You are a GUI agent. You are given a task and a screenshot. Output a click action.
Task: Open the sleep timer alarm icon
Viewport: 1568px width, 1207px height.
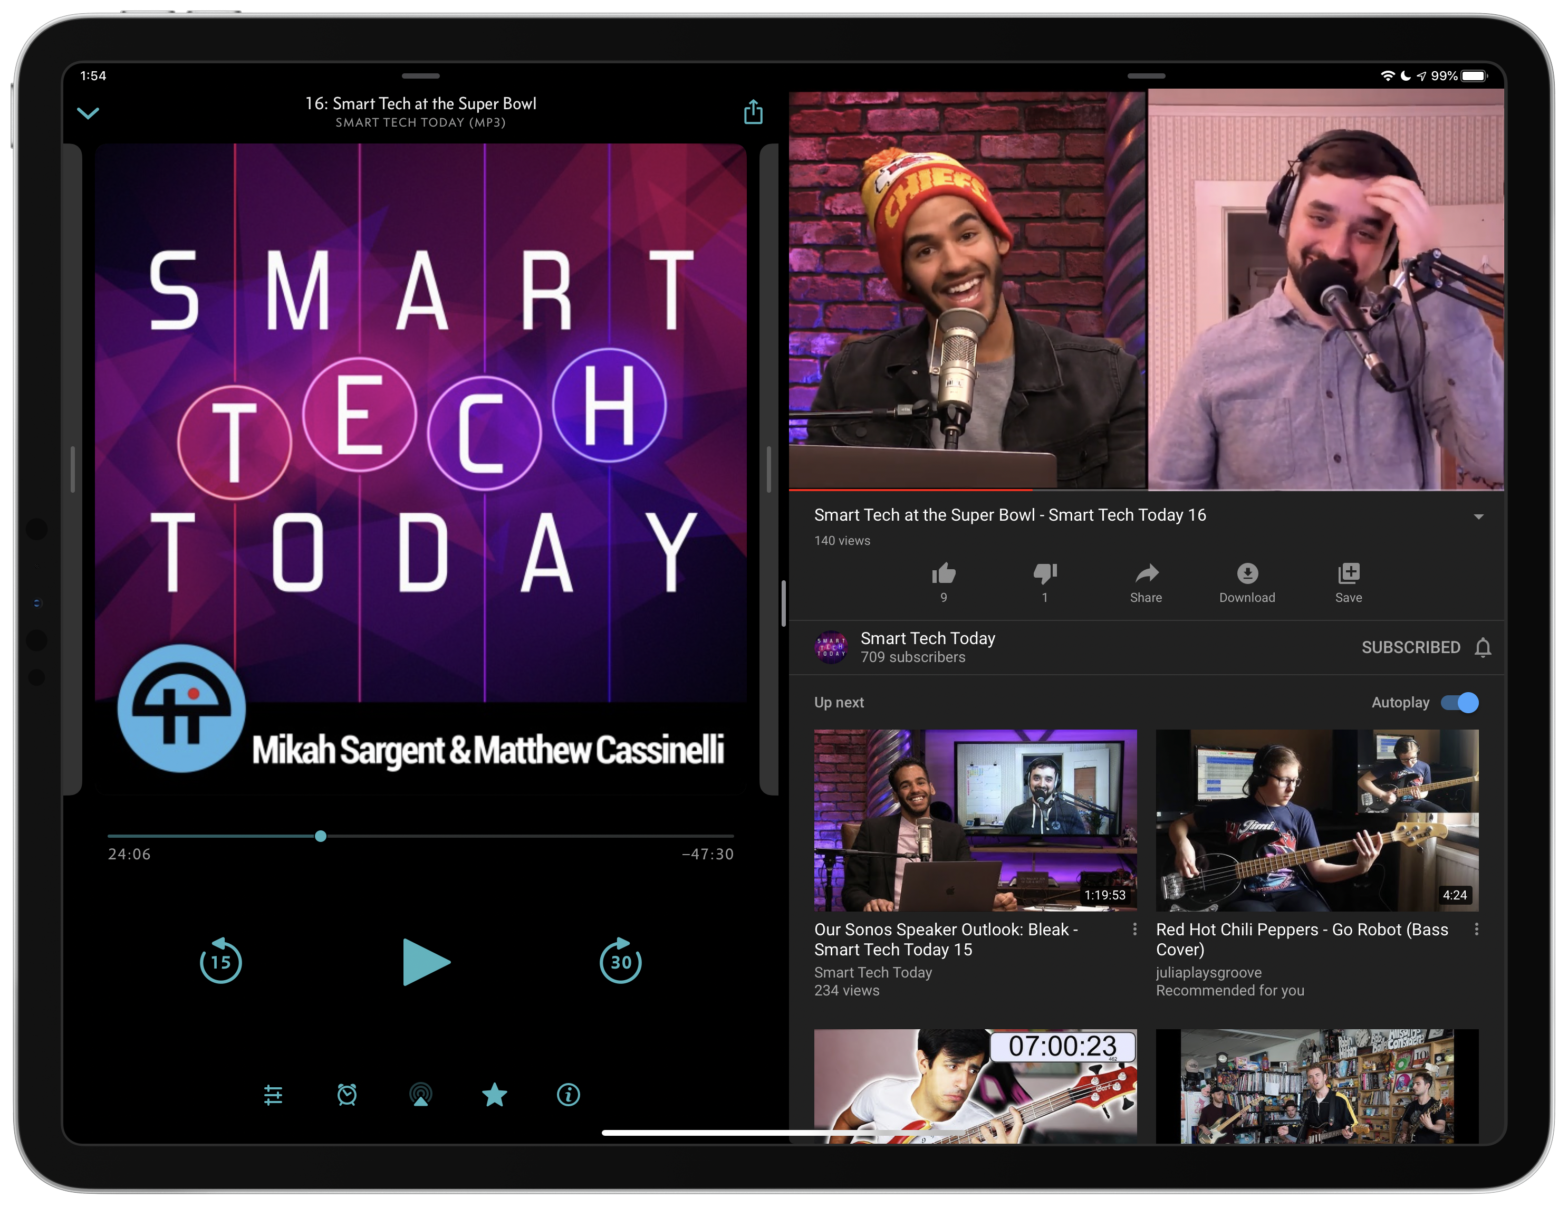tap(347, 1095)
